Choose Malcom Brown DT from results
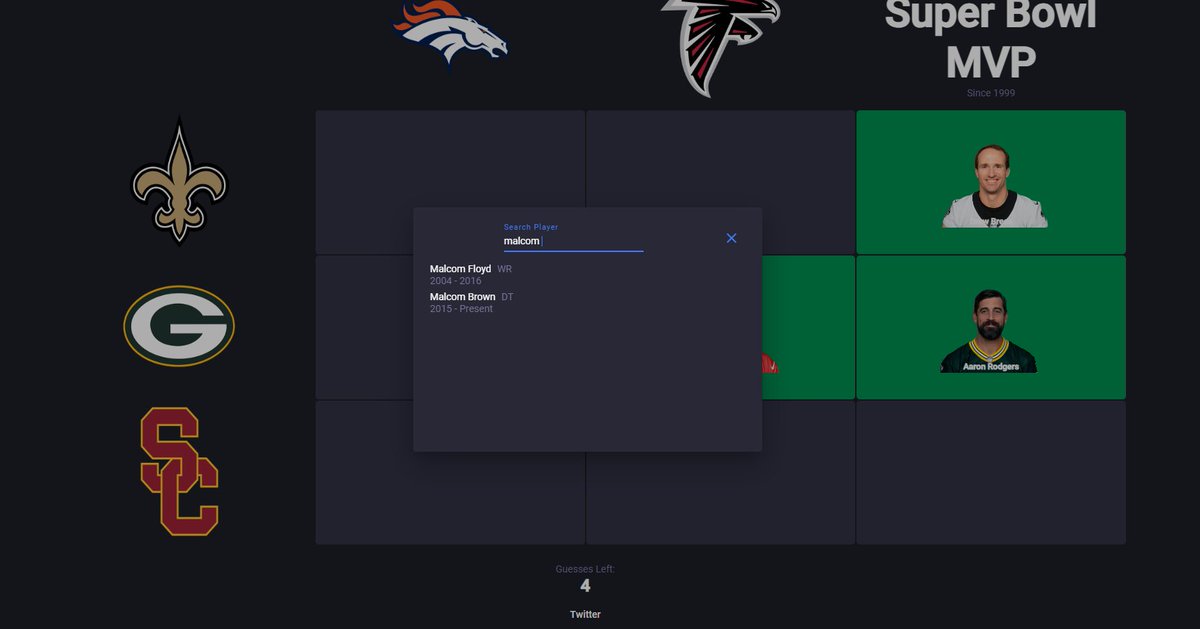This screenshot has width=1200, height=629. point(472,303)
